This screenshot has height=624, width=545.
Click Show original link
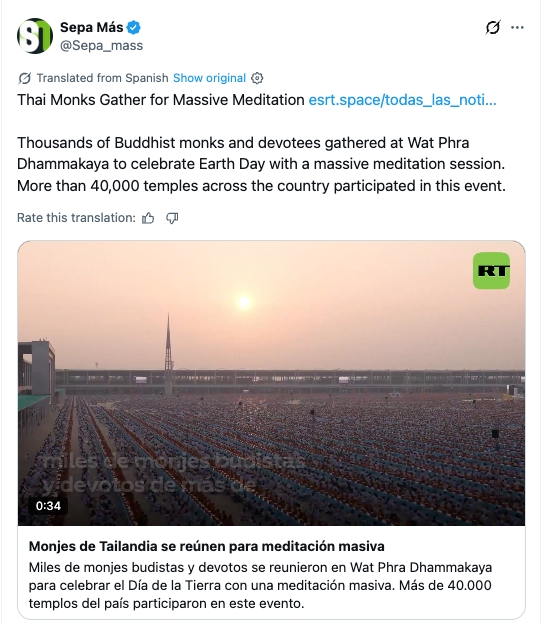click(209, 78)
